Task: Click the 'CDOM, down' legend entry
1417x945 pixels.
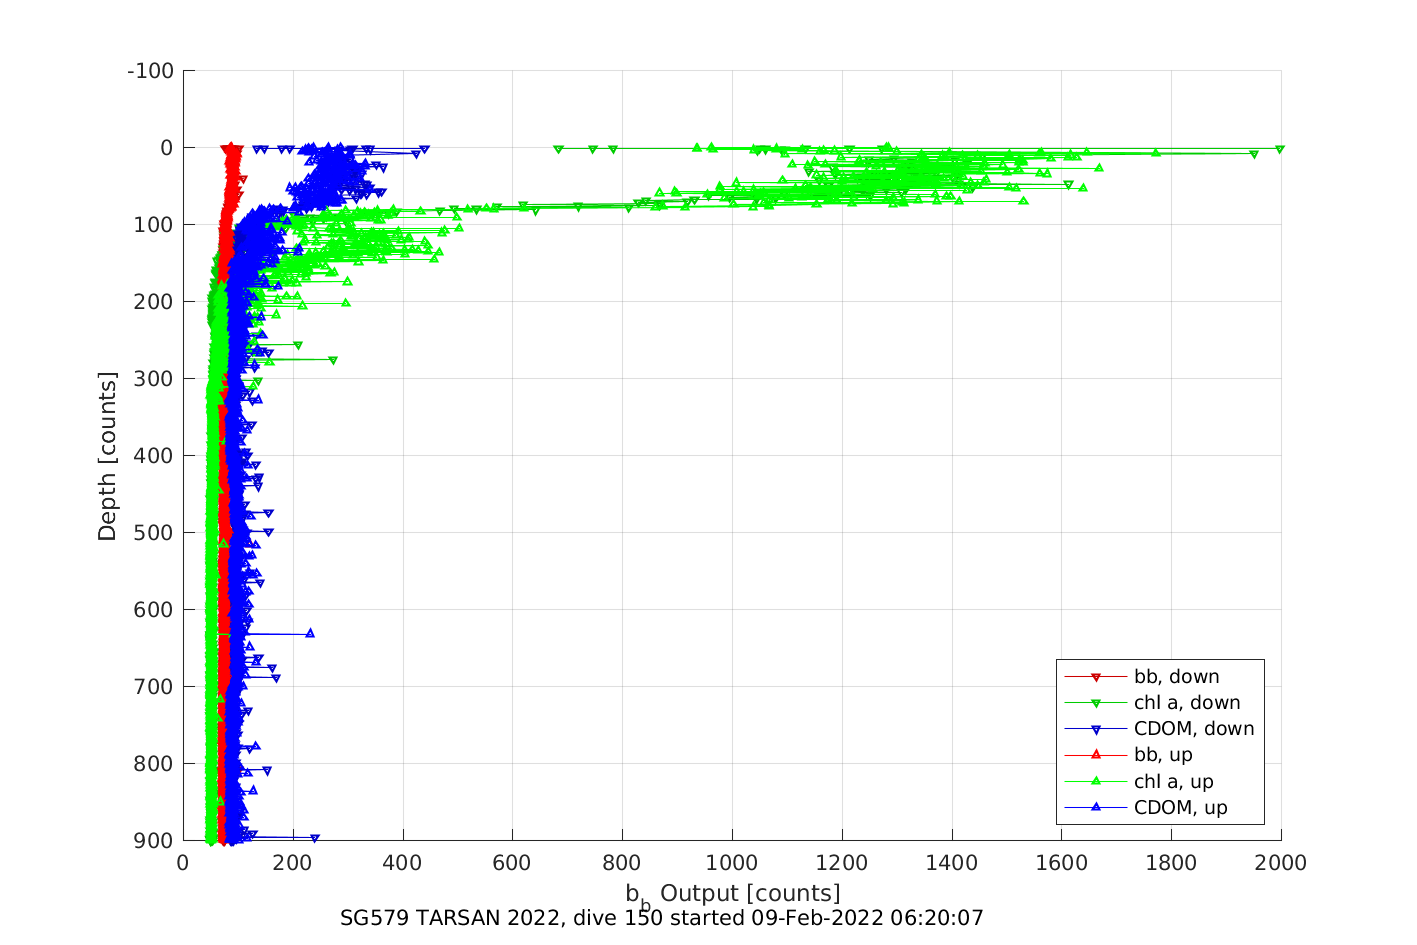Action: (x=1159, y=729)
